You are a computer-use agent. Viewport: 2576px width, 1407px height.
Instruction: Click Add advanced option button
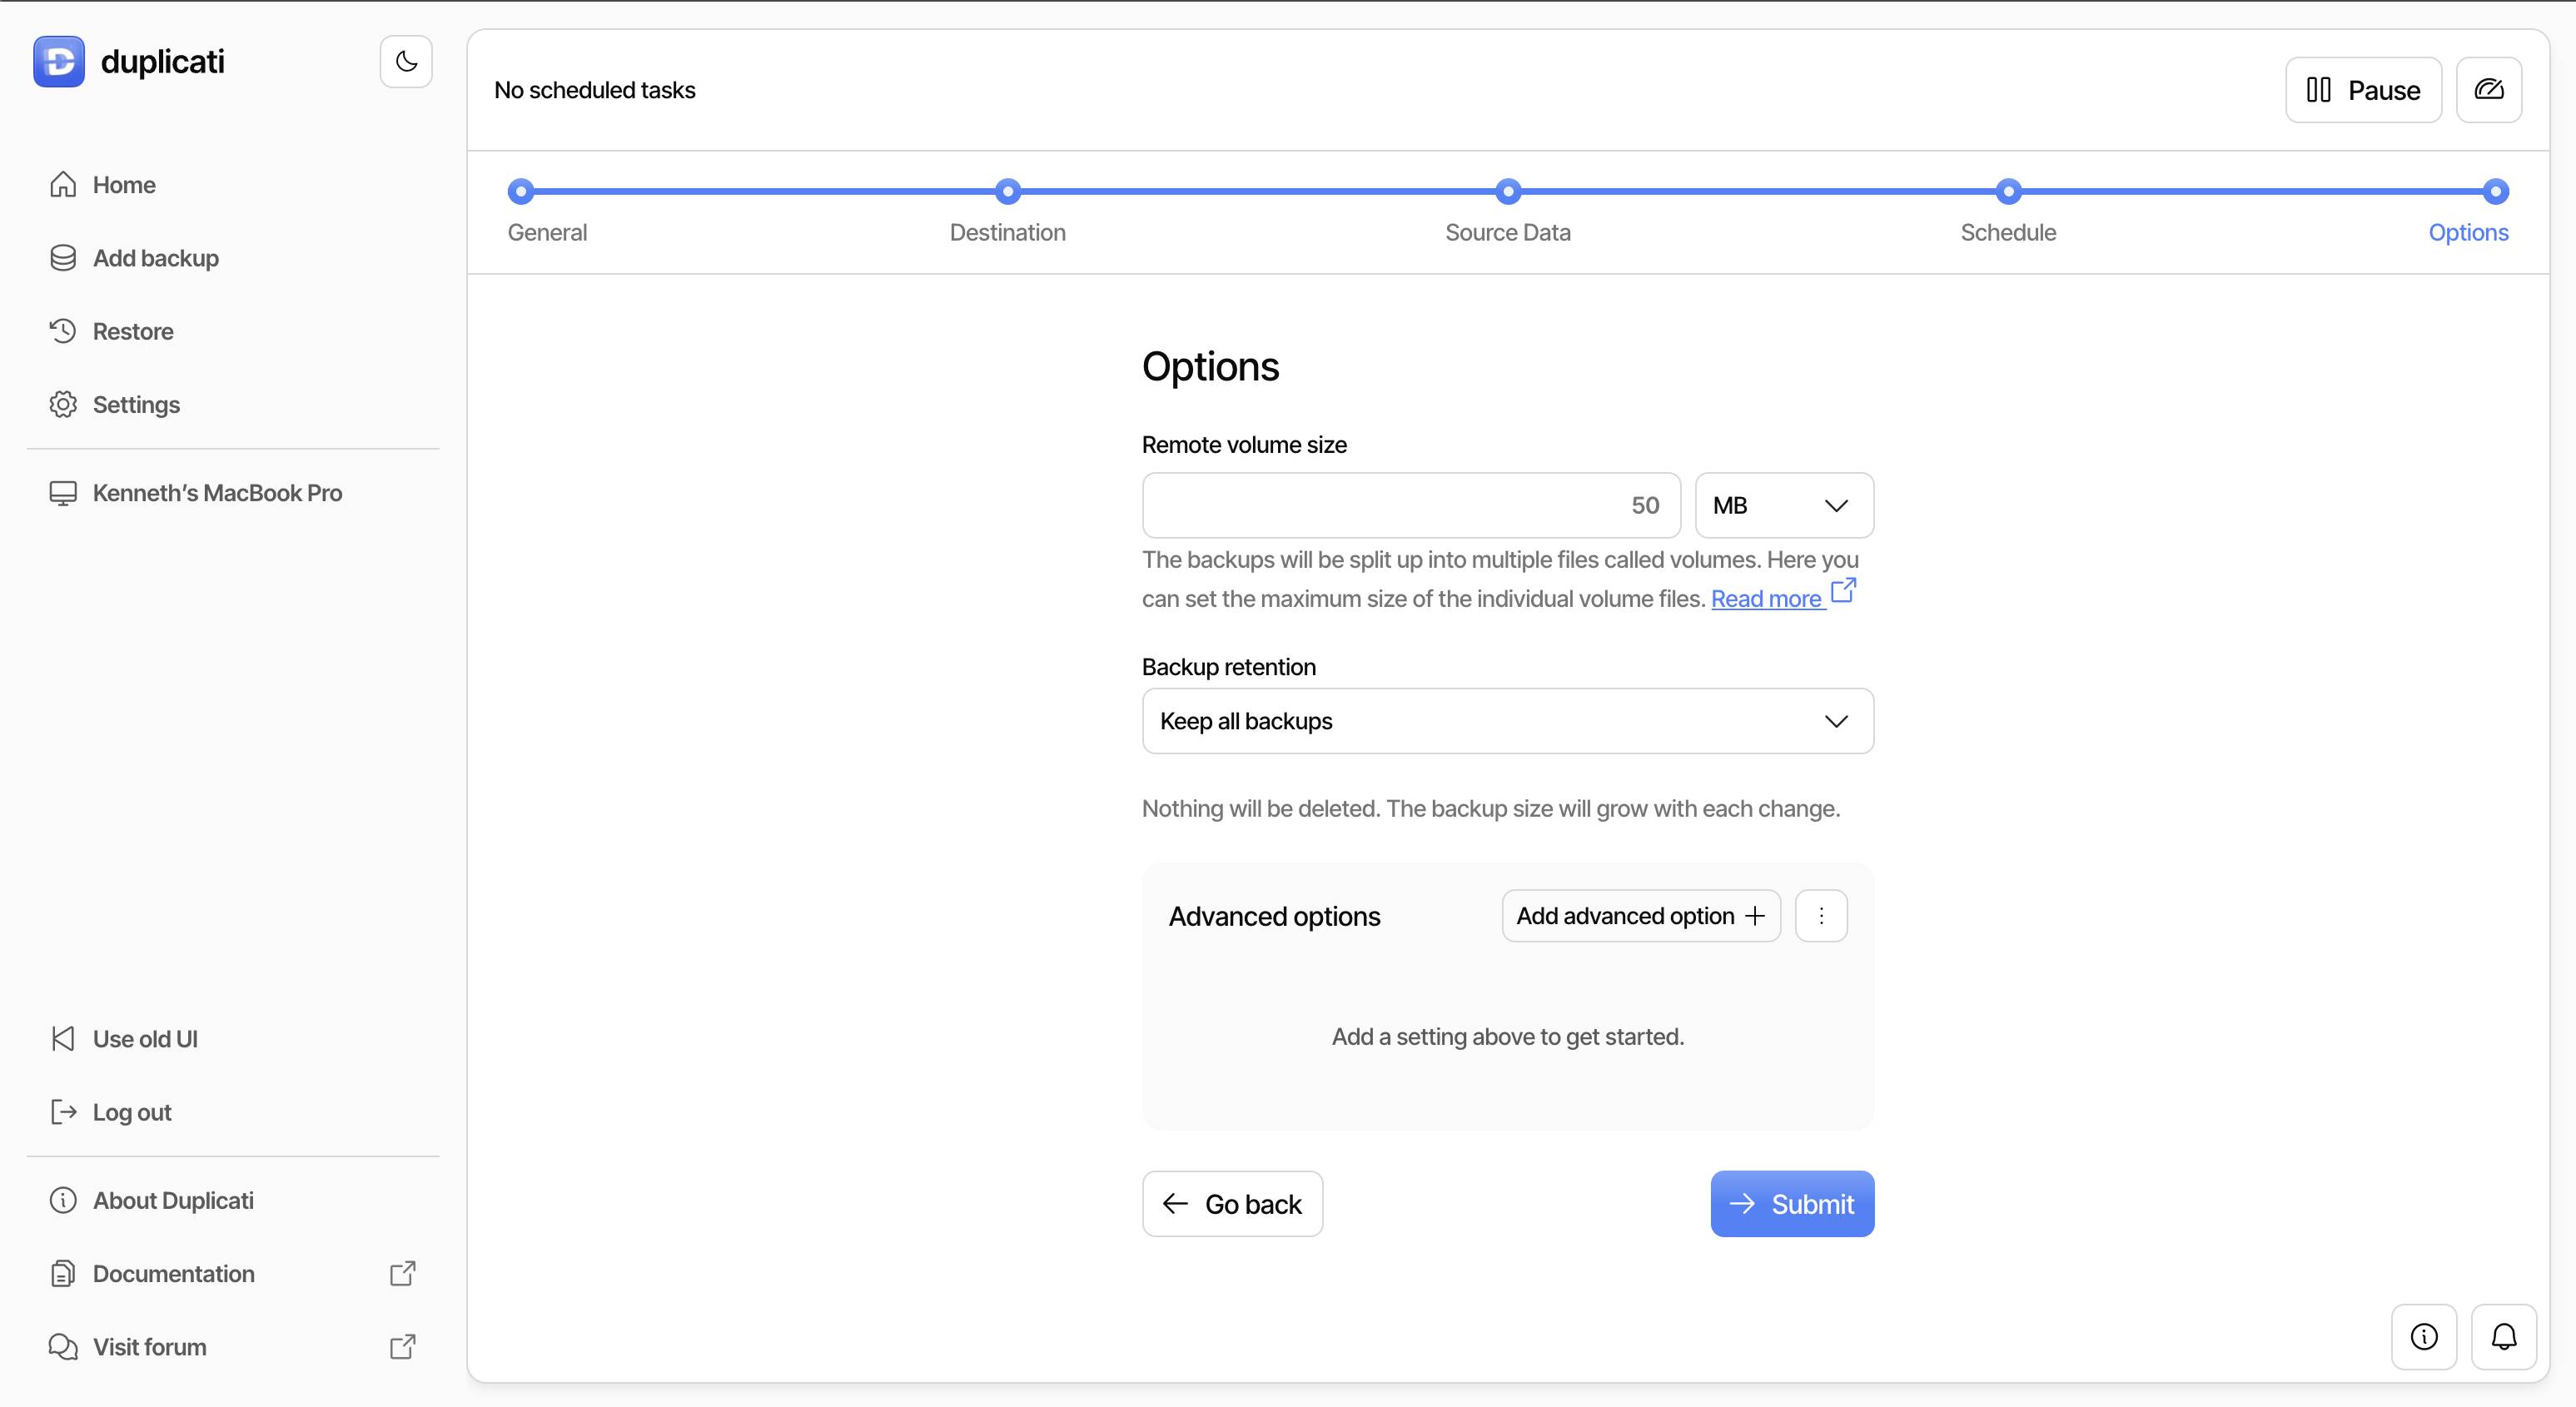coord(1640,915)
